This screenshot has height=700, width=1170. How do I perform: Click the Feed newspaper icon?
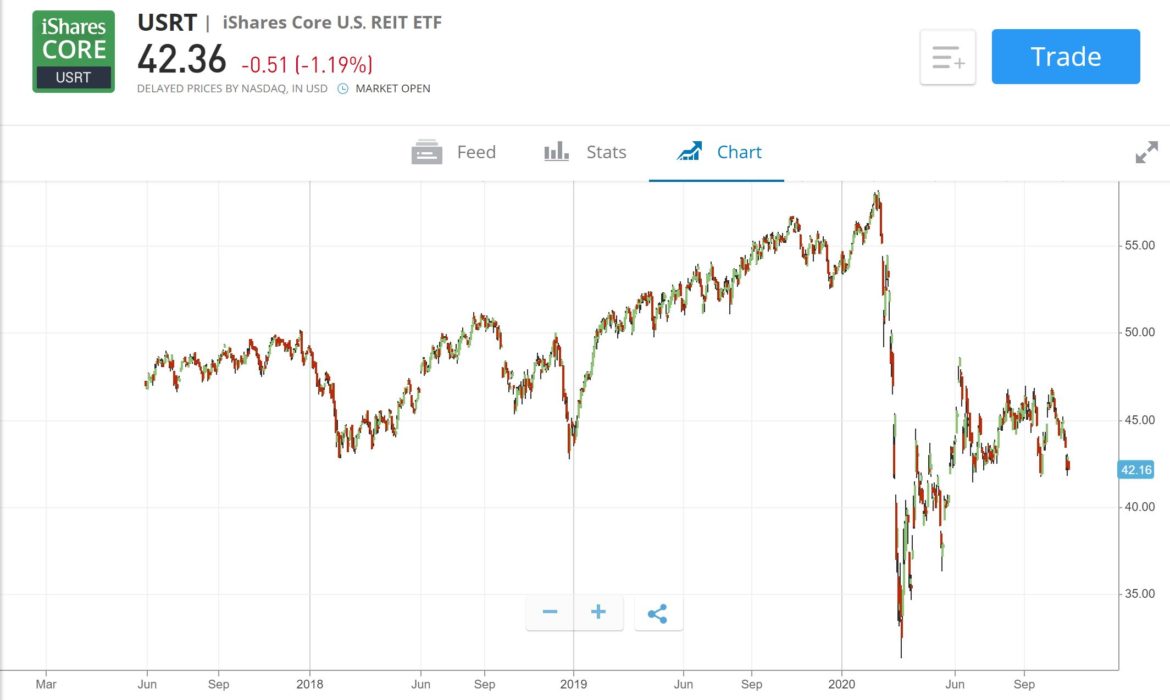point(427,152)
